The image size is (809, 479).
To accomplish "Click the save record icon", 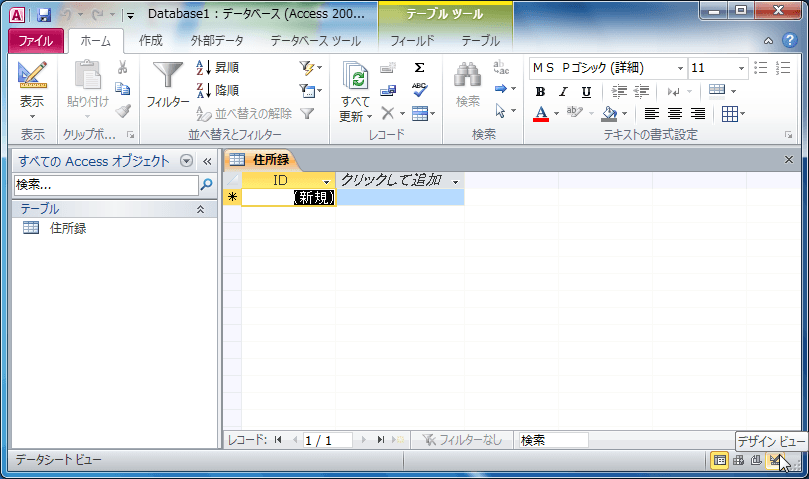I will tap(388, 90).
